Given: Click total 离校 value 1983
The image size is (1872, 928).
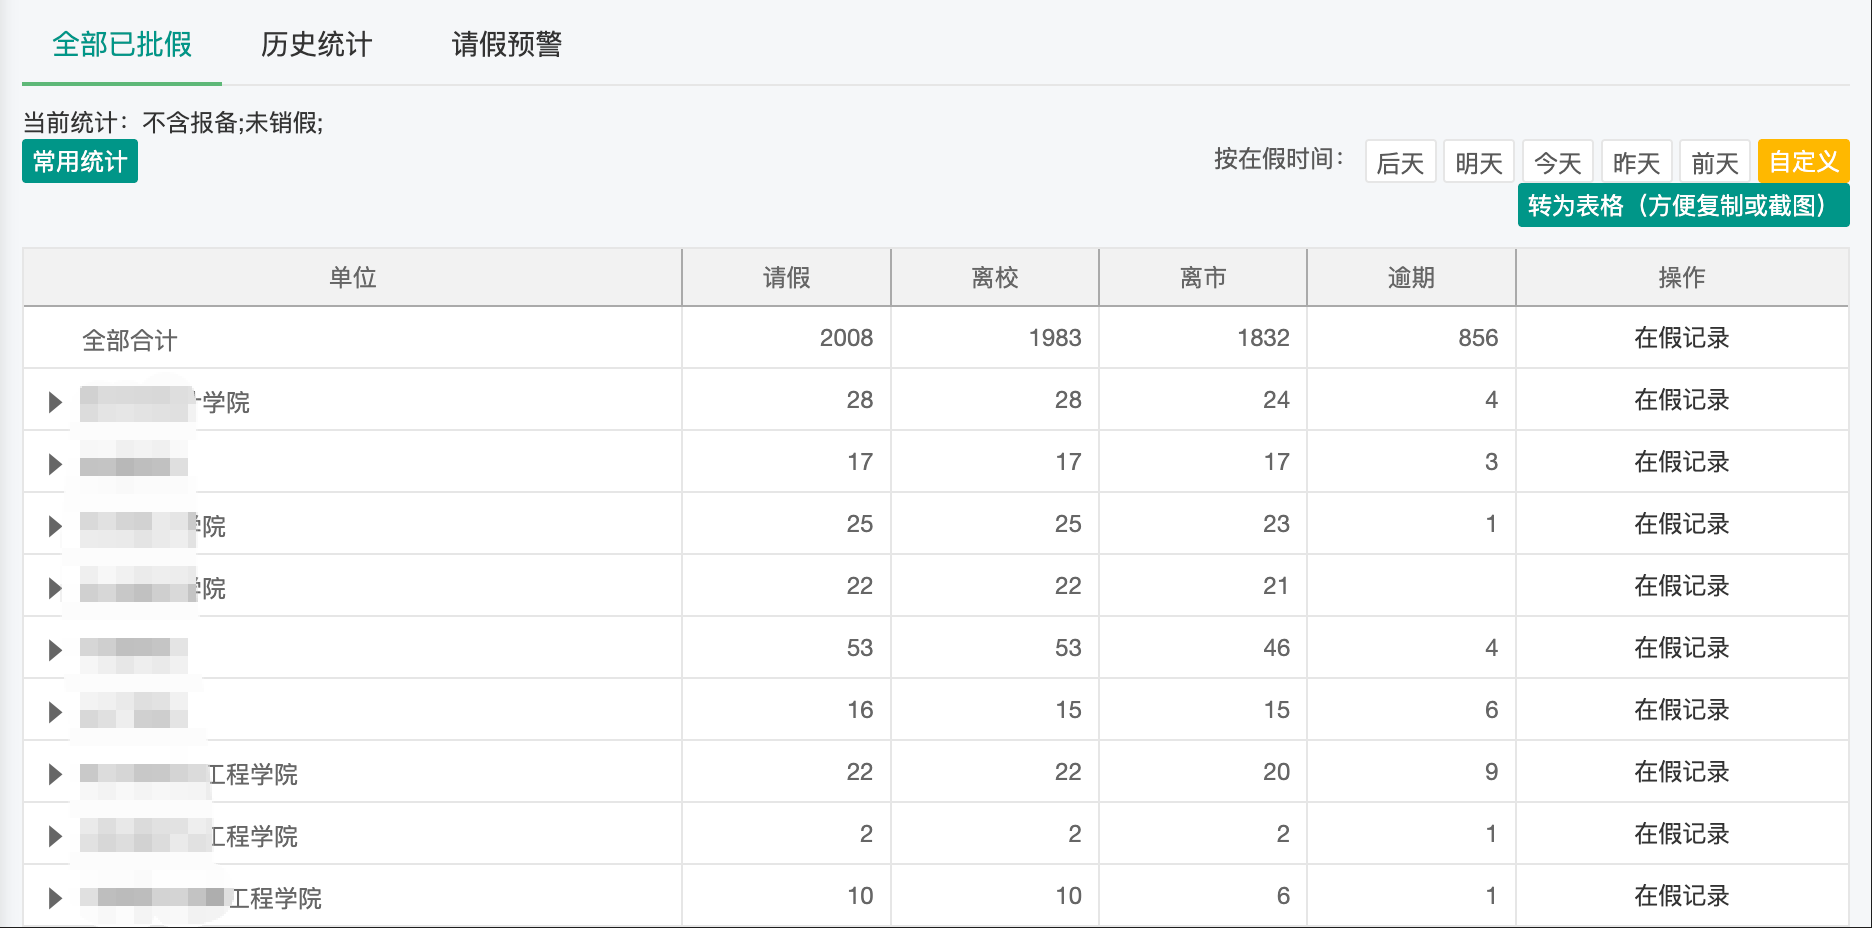Looking at the screenshot, I should point(1055,338).
